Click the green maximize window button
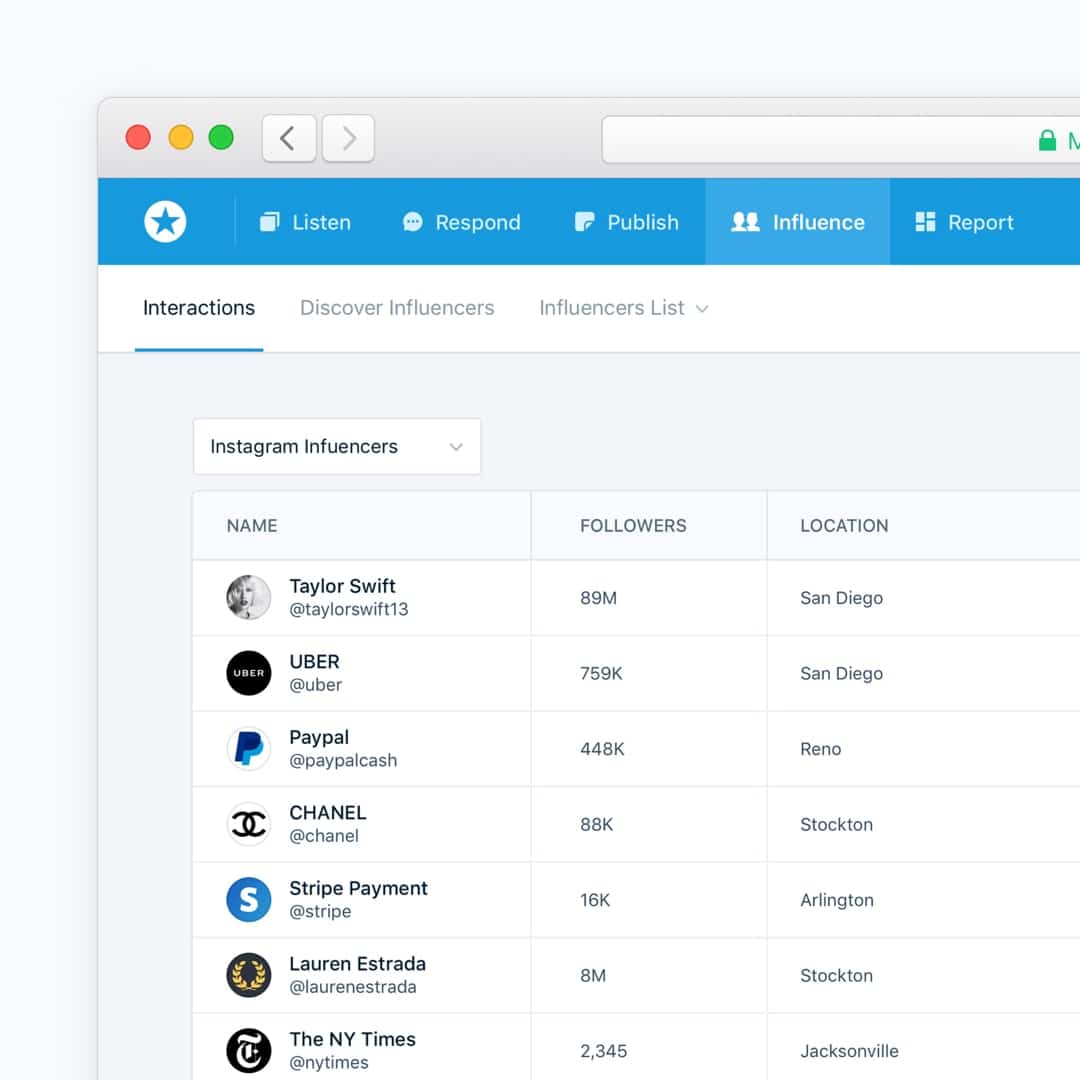The image size is (1080, 1080). click(221, 137)
